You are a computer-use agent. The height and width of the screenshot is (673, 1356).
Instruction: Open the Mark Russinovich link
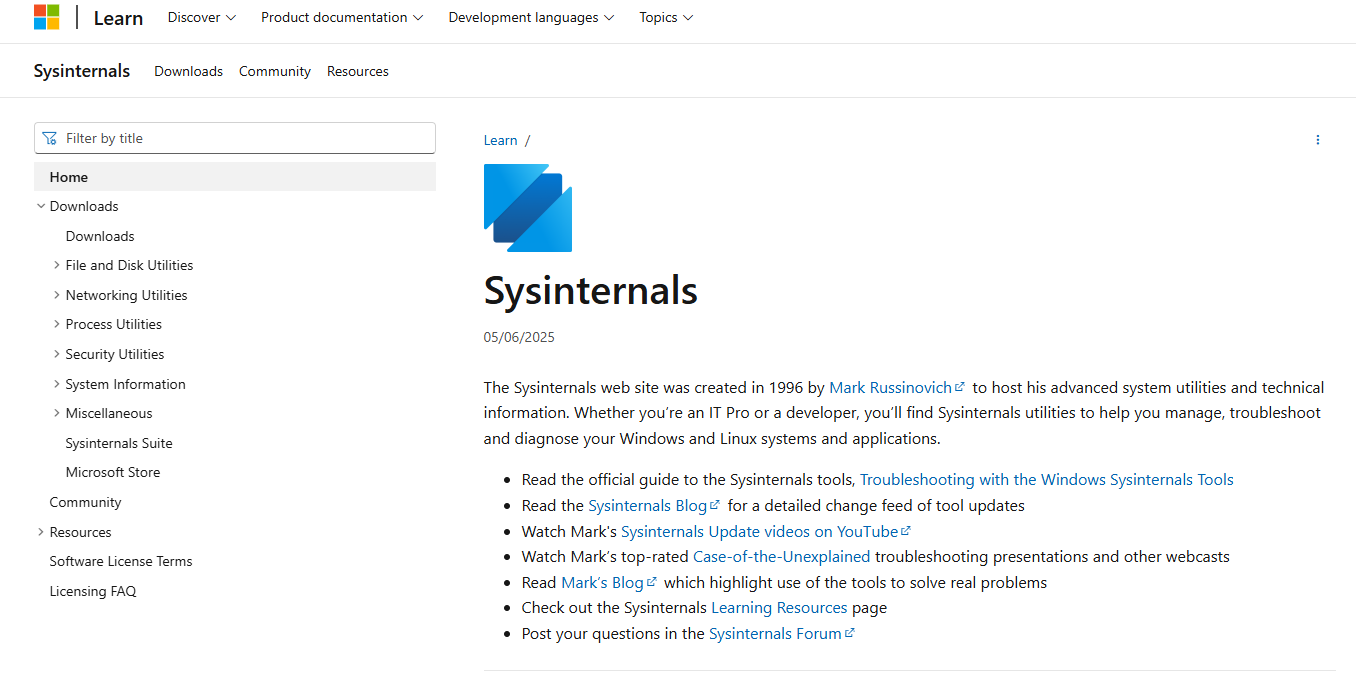pyautogui.click(x=897, y=387)
